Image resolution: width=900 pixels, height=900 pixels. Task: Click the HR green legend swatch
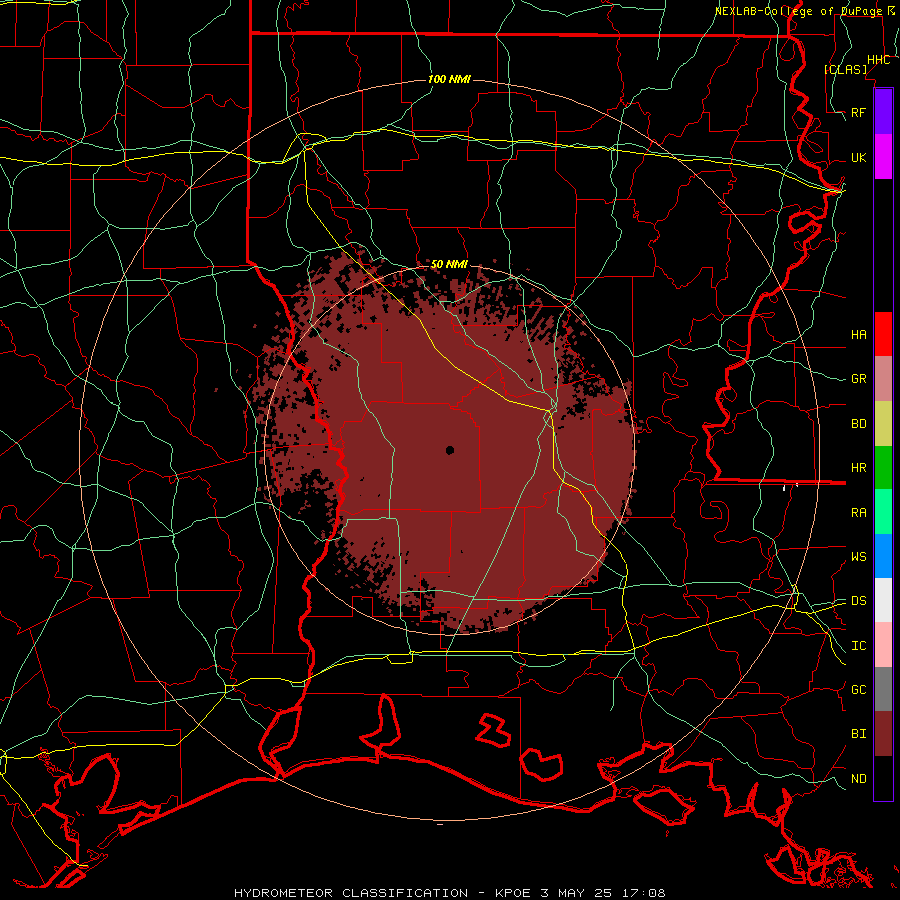pos(883,467)
